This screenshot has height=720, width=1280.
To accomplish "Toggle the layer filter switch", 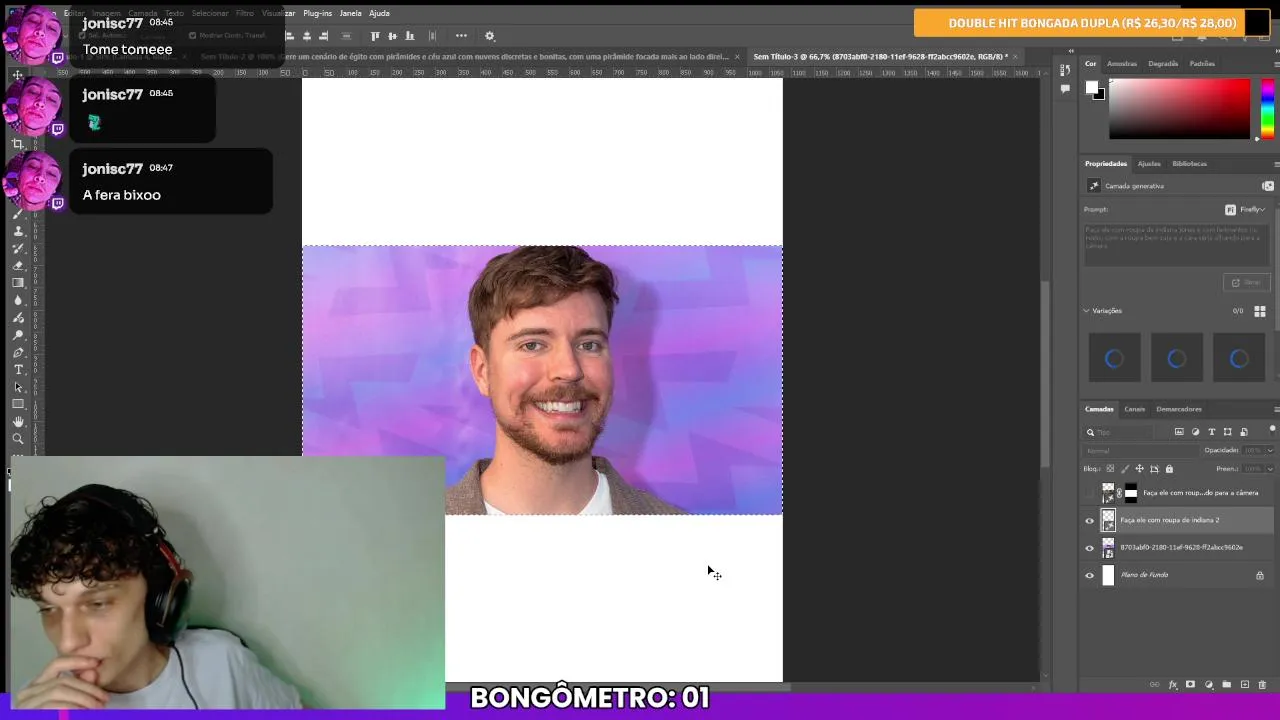I will (1272, 429).
